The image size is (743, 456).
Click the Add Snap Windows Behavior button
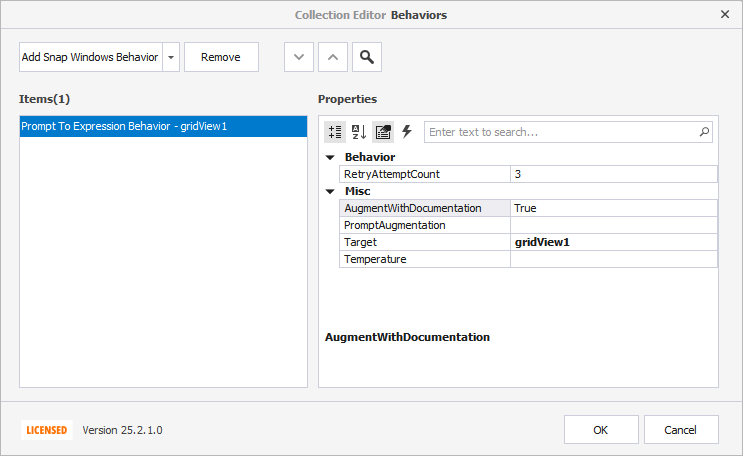click(x=91, y=57)
